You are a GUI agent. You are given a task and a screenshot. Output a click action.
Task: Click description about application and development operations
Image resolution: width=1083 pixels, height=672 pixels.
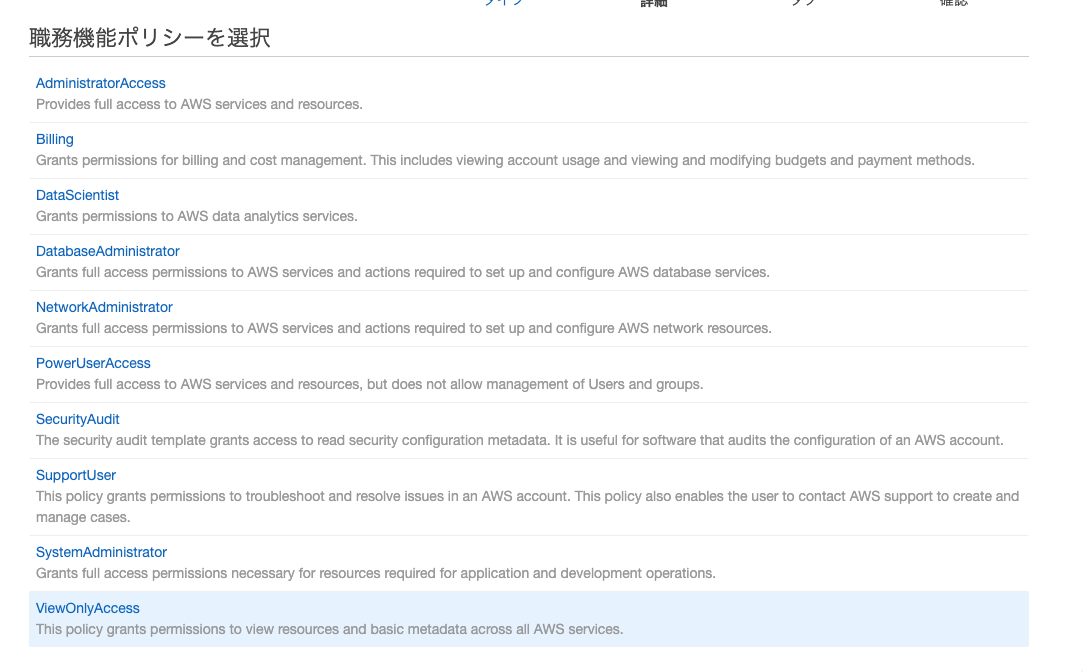pos(376,573)
